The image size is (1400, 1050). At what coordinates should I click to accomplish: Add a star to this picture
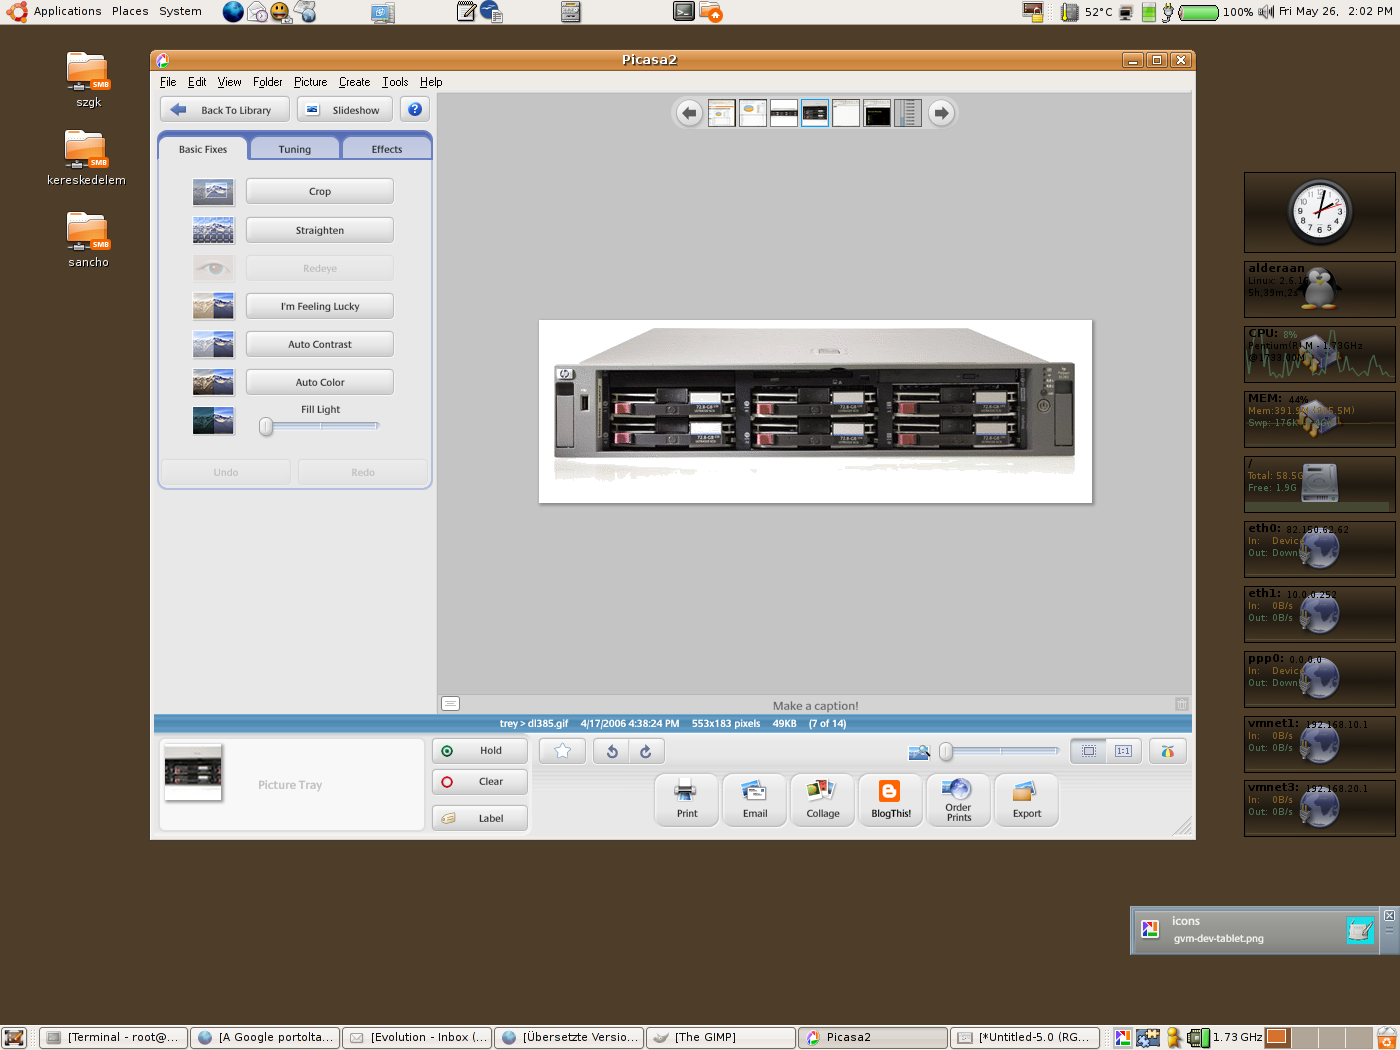(x=562, y=751)
